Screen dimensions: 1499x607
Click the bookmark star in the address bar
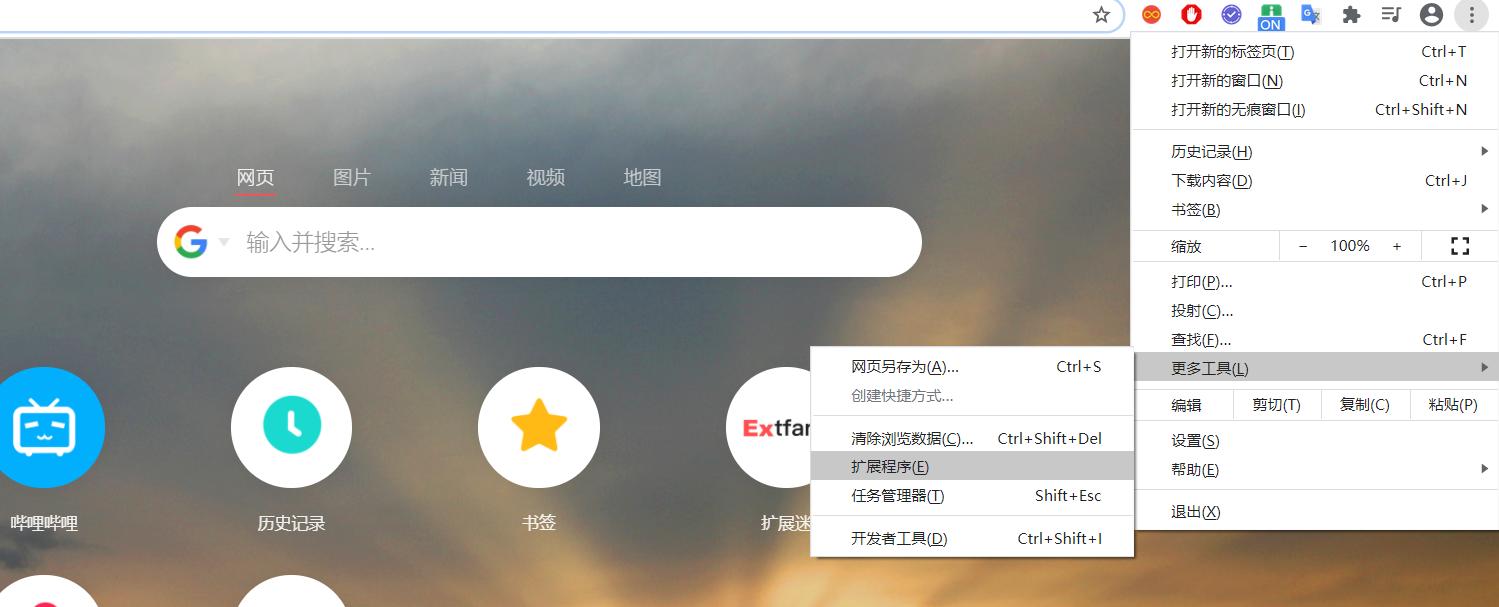tap(1101, 15)
